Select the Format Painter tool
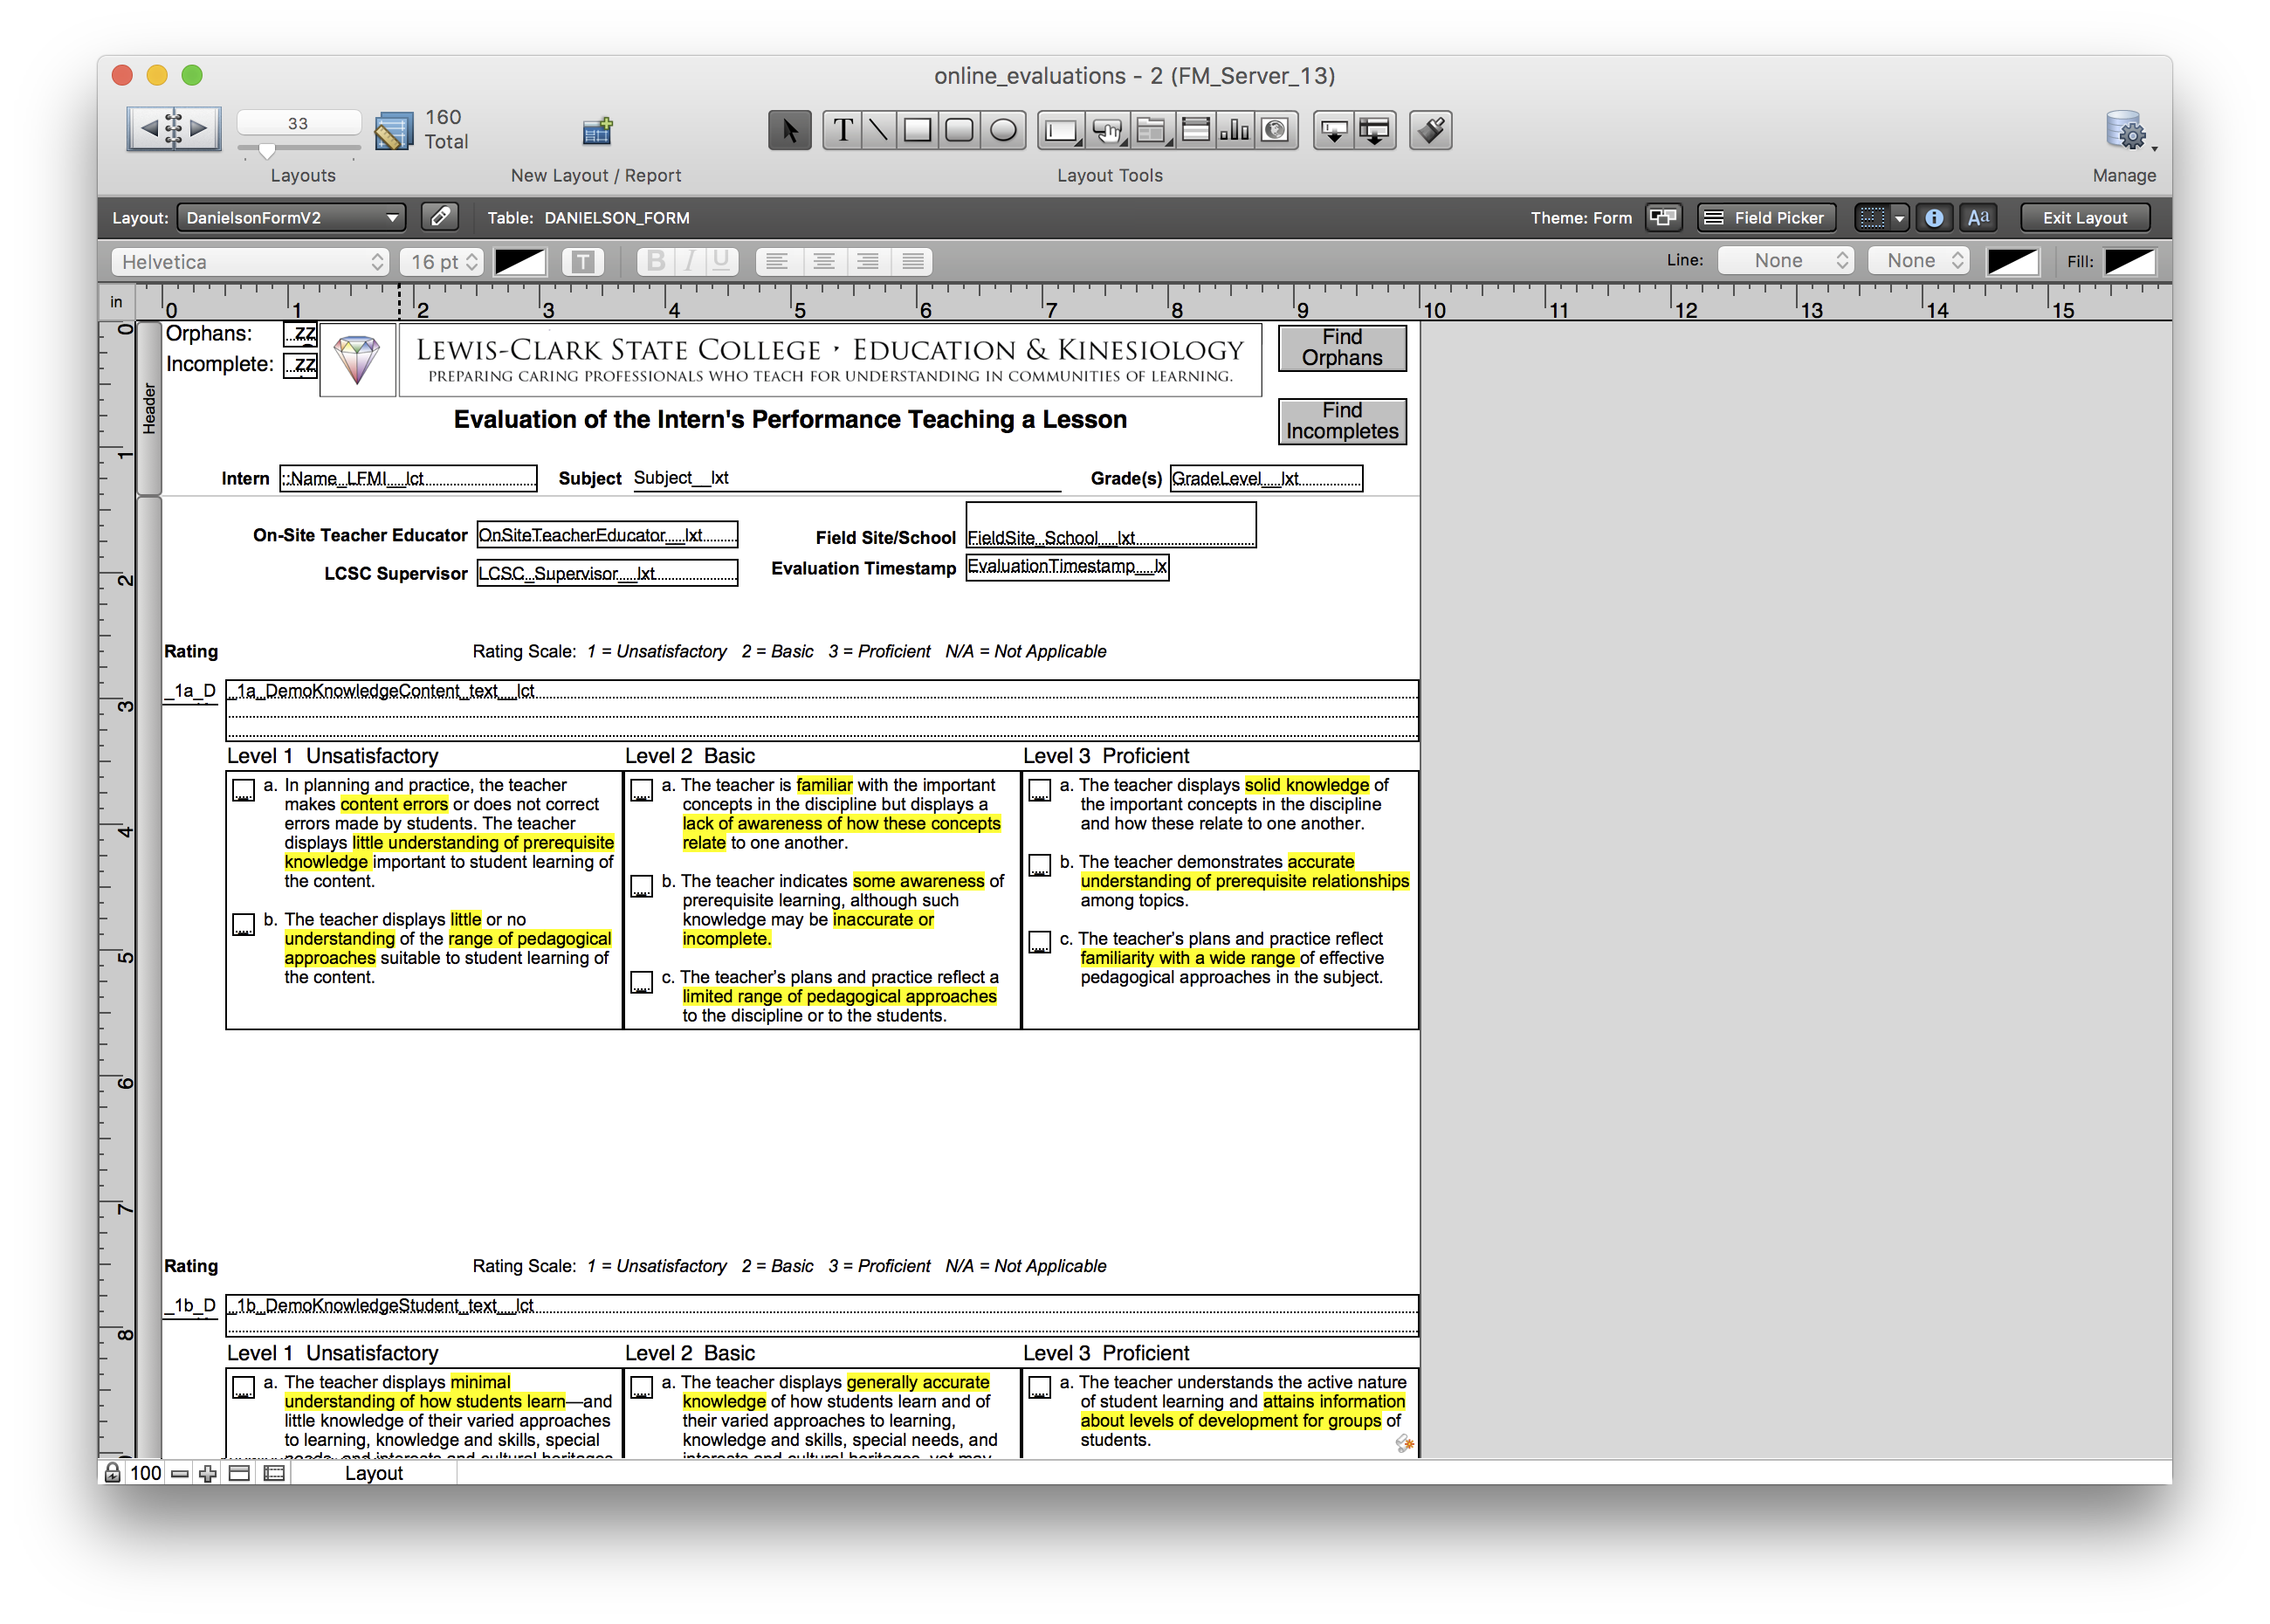The width and height of the screenshot is (2270, 1624). 1430,131
